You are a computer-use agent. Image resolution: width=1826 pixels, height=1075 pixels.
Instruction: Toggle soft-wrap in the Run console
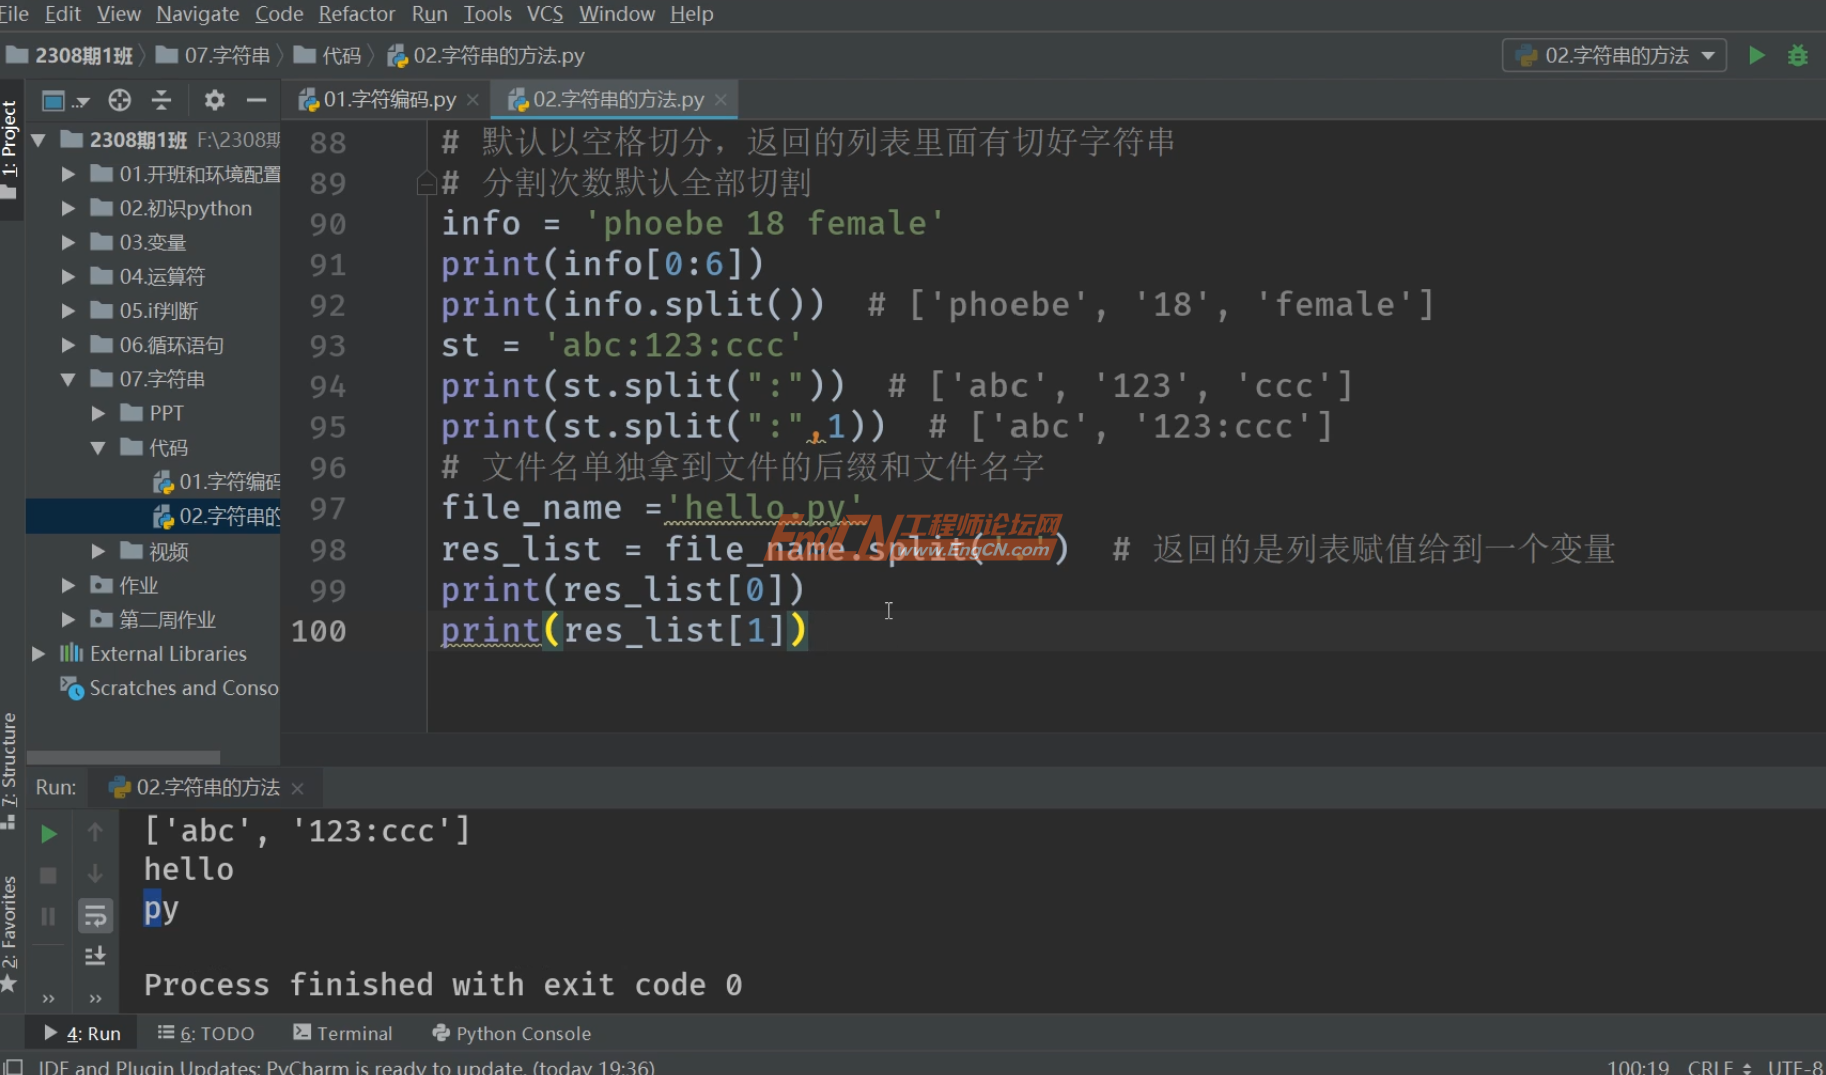click(95, 915)
